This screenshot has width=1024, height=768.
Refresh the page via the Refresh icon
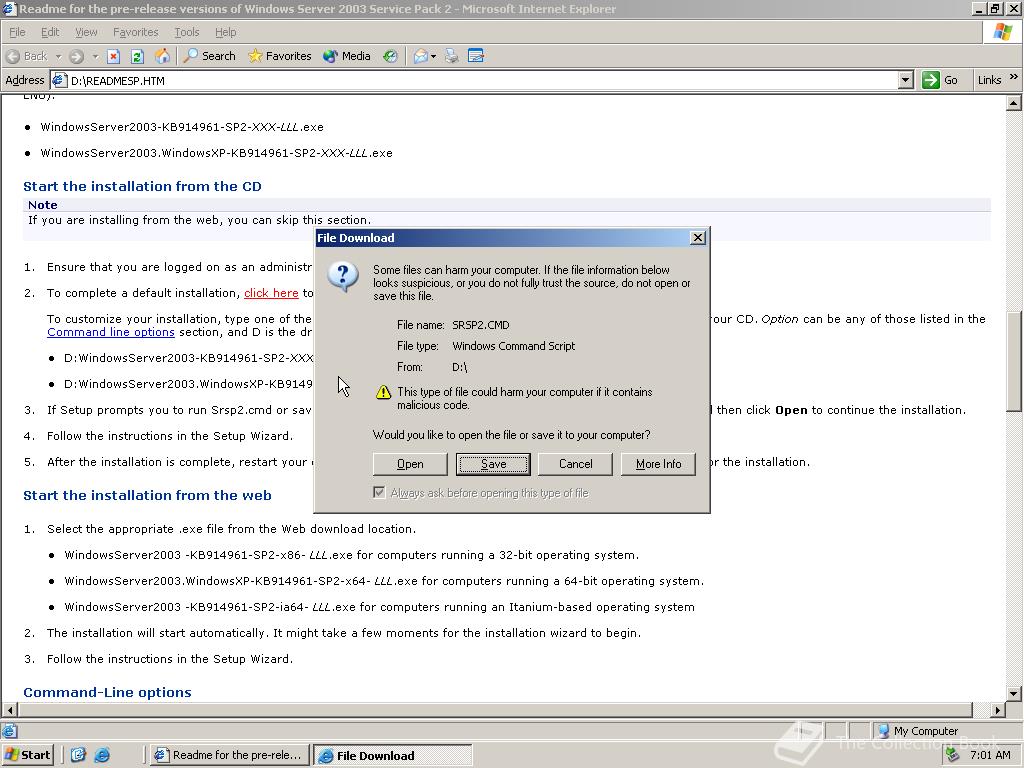(137, 56)
